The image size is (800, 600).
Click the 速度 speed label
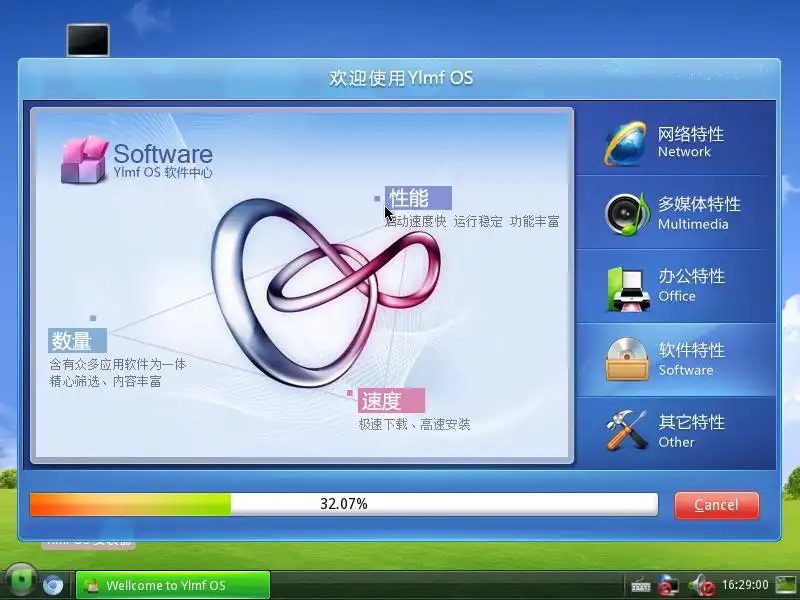pyautogui.click(x=391, y=401)
